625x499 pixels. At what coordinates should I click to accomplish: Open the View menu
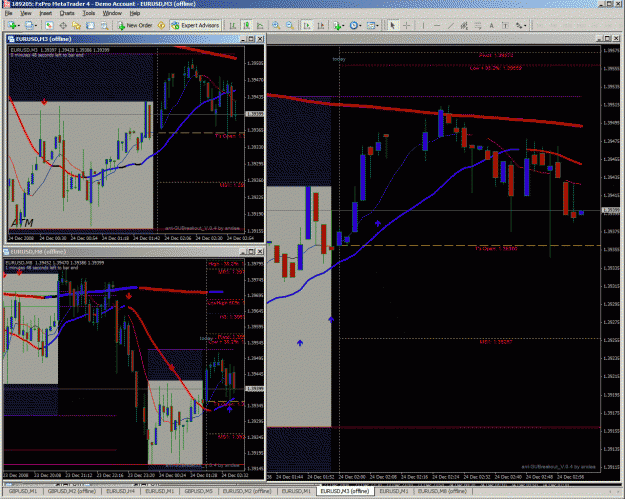26,13
